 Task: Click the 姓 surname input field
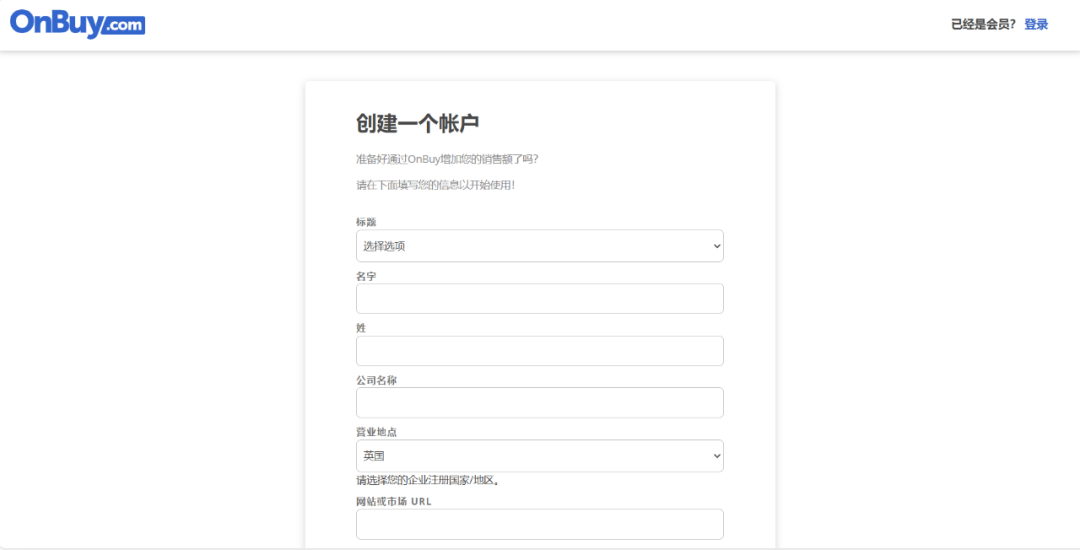coord(539,351)
